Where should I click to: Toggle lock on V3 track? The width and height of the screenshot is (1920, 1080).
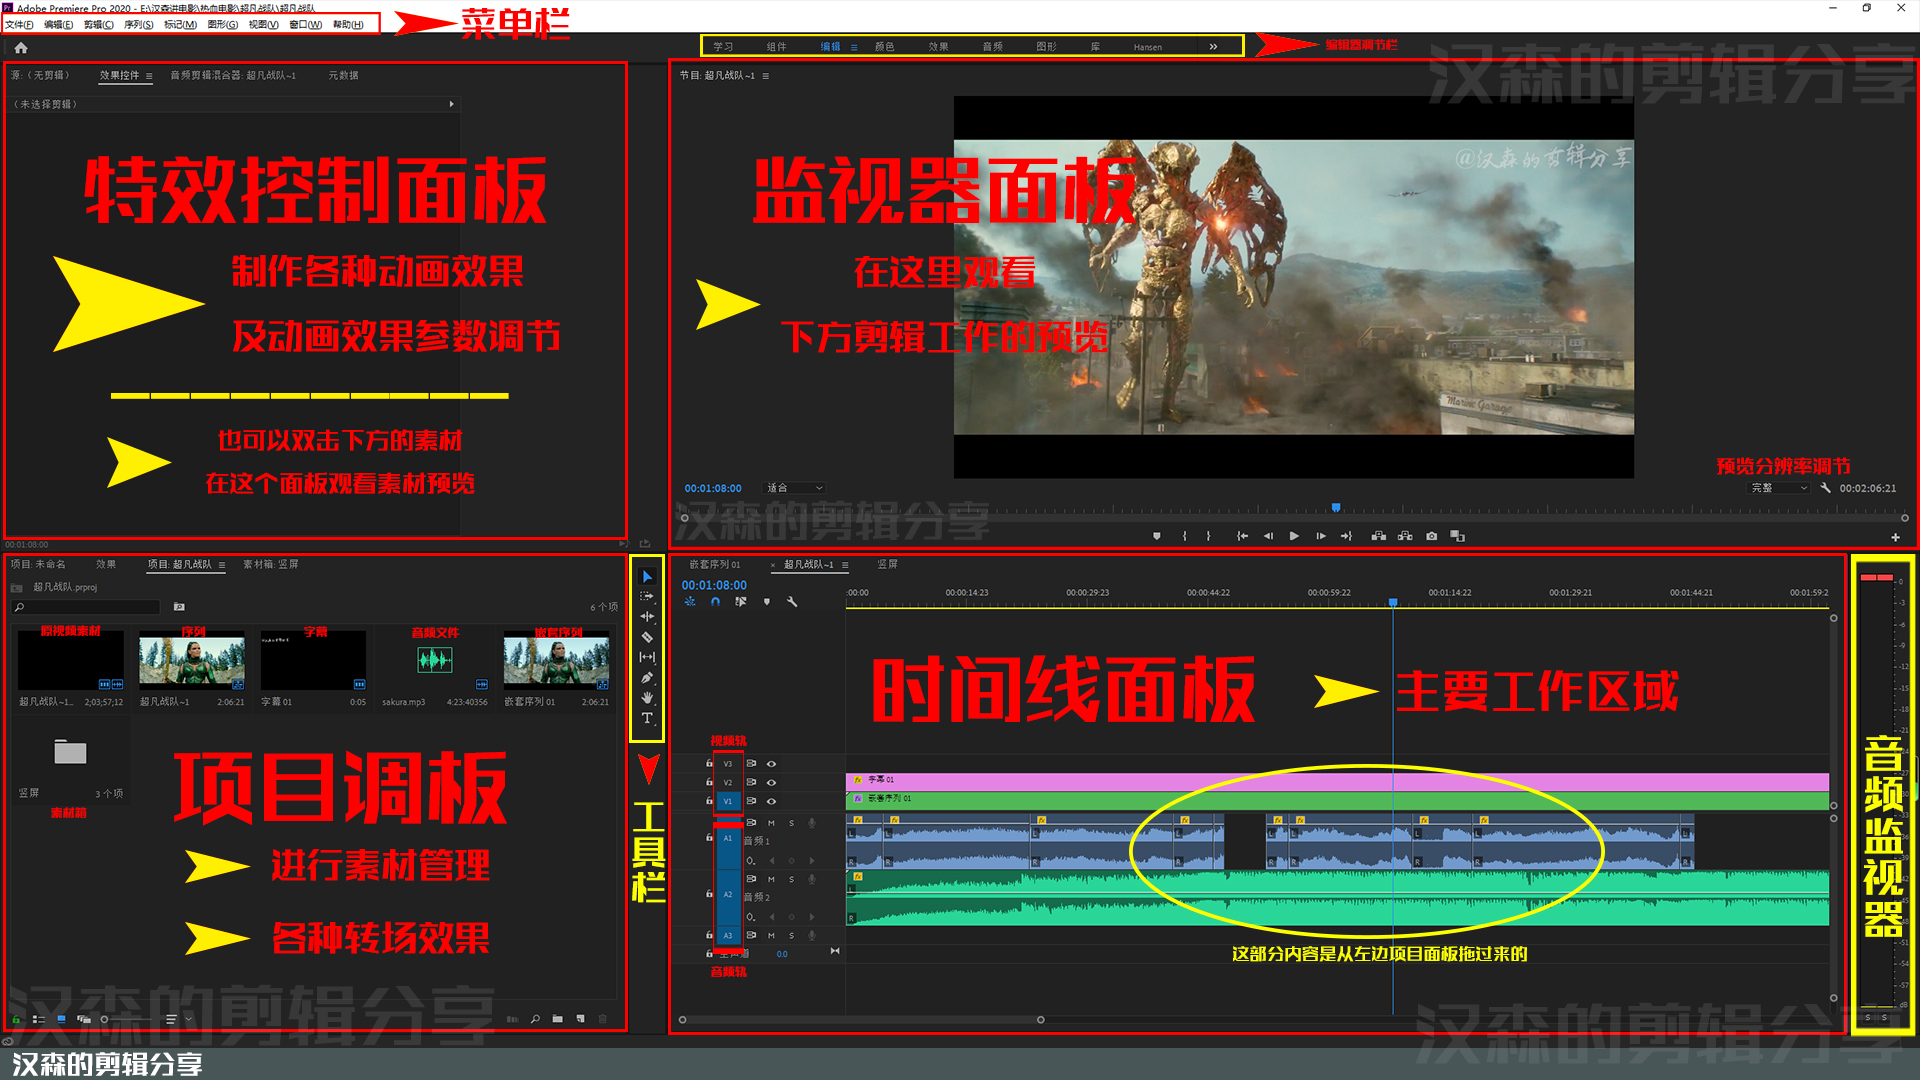point(709,764)
